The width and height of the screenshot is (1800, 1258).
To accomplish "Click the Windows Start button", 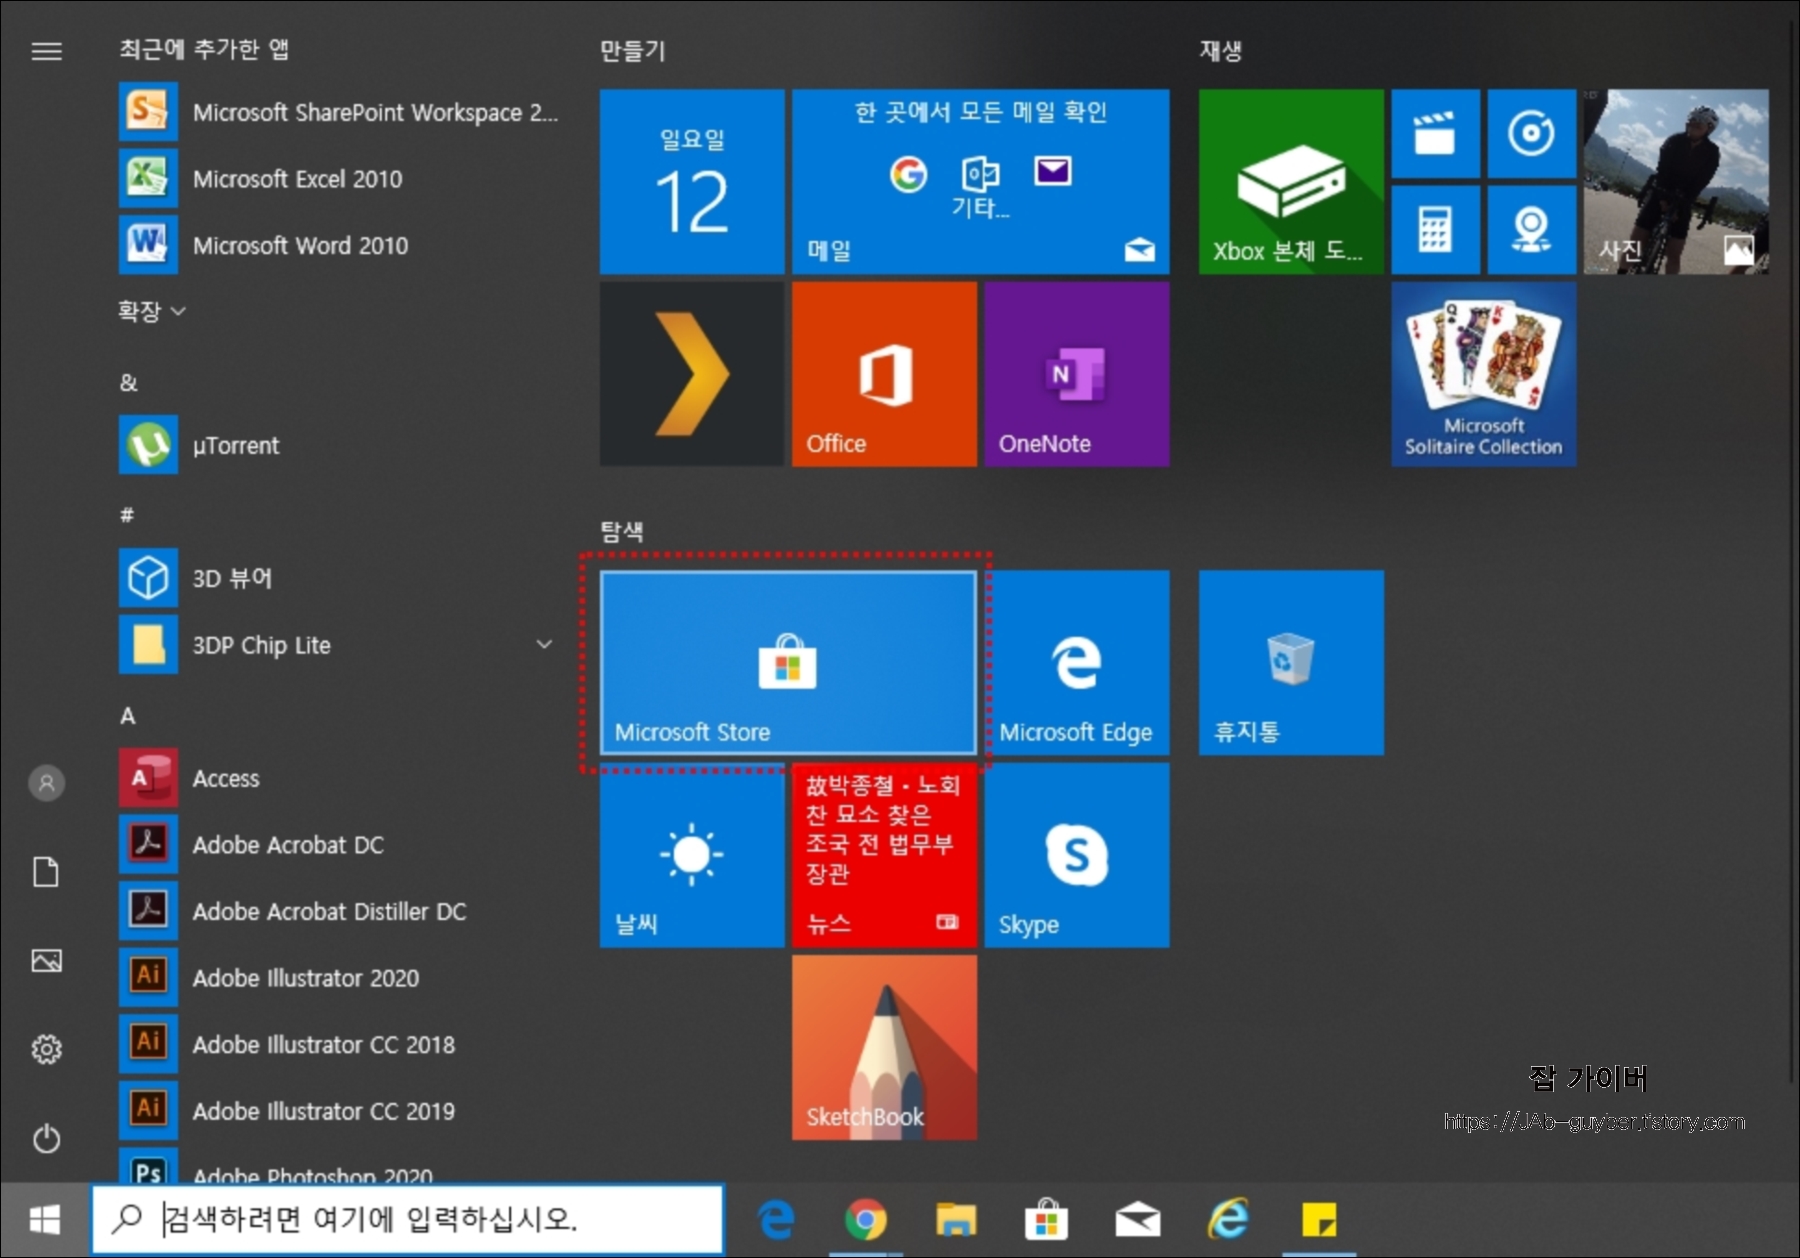I will click(x=45, y=1219).
